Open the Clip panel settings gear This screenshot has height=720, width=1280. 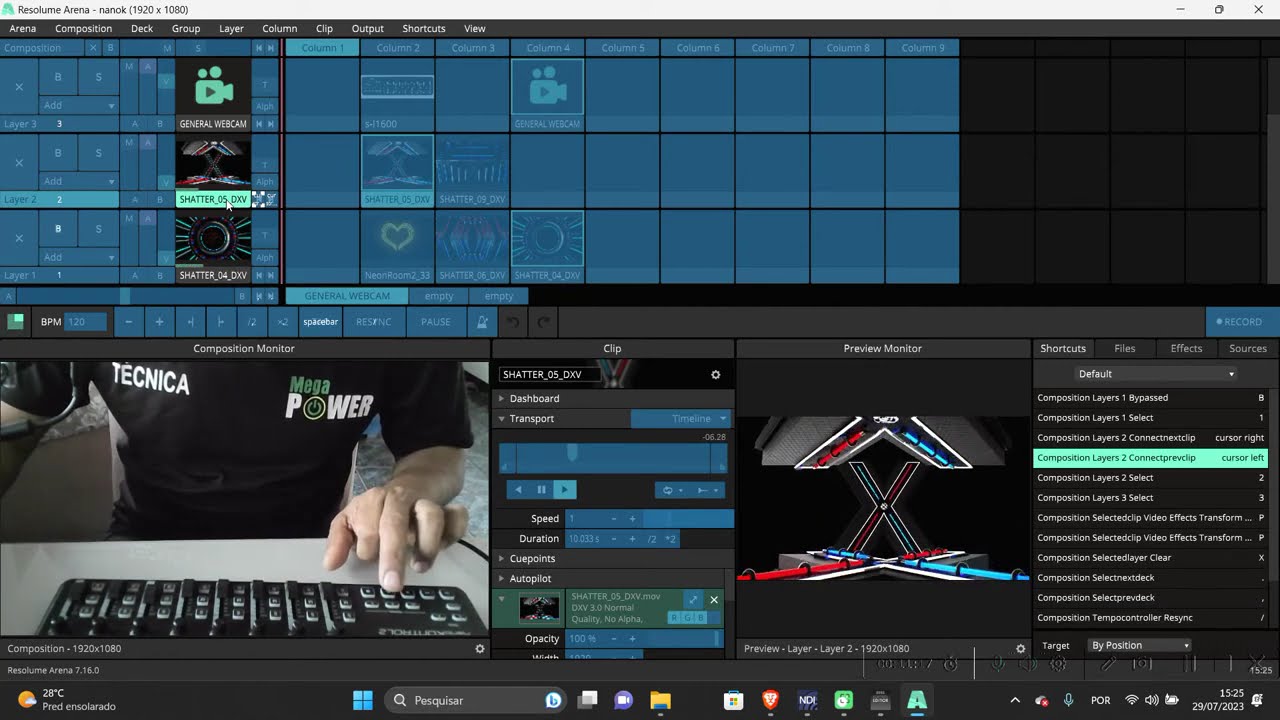715,375
